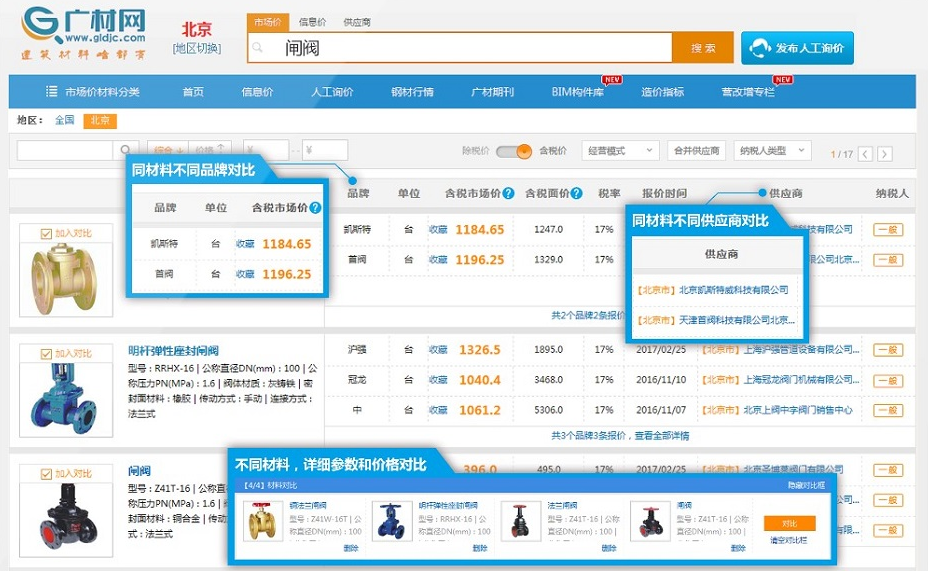Click the magnifier icon in the main search box

(257, 47)
